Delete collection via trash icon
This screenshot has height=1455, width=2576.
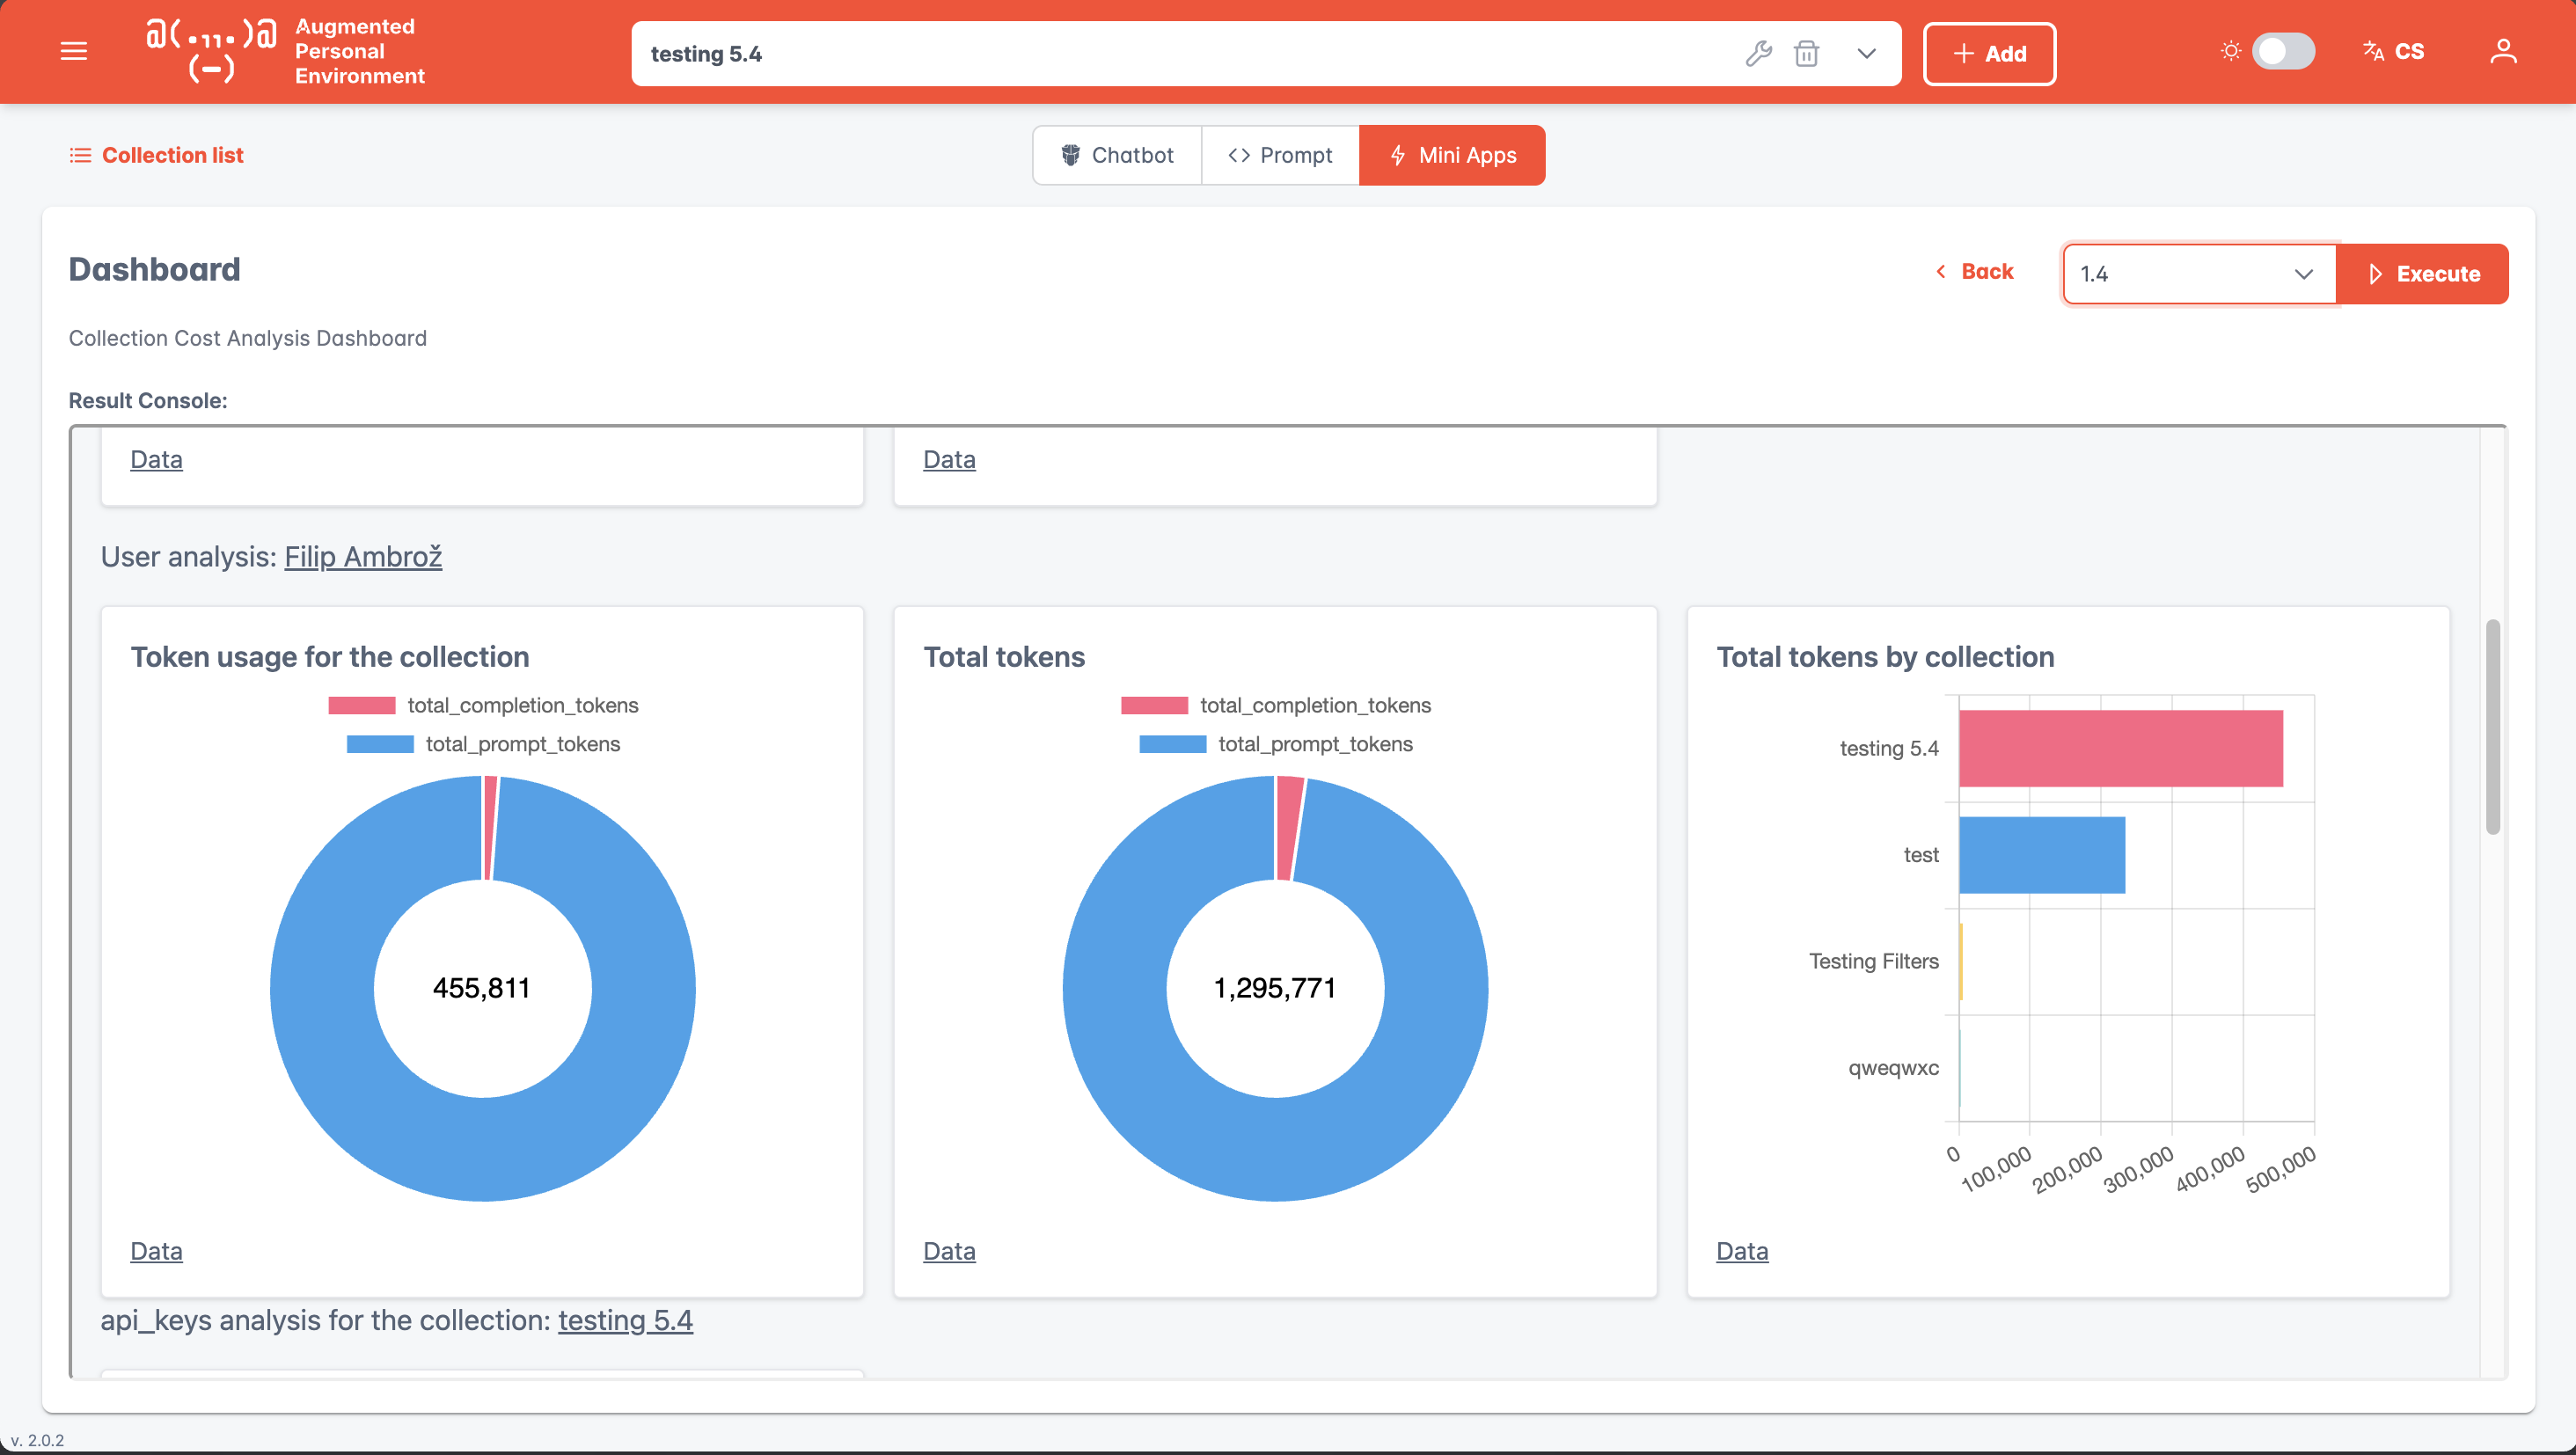click(1806, 53)
